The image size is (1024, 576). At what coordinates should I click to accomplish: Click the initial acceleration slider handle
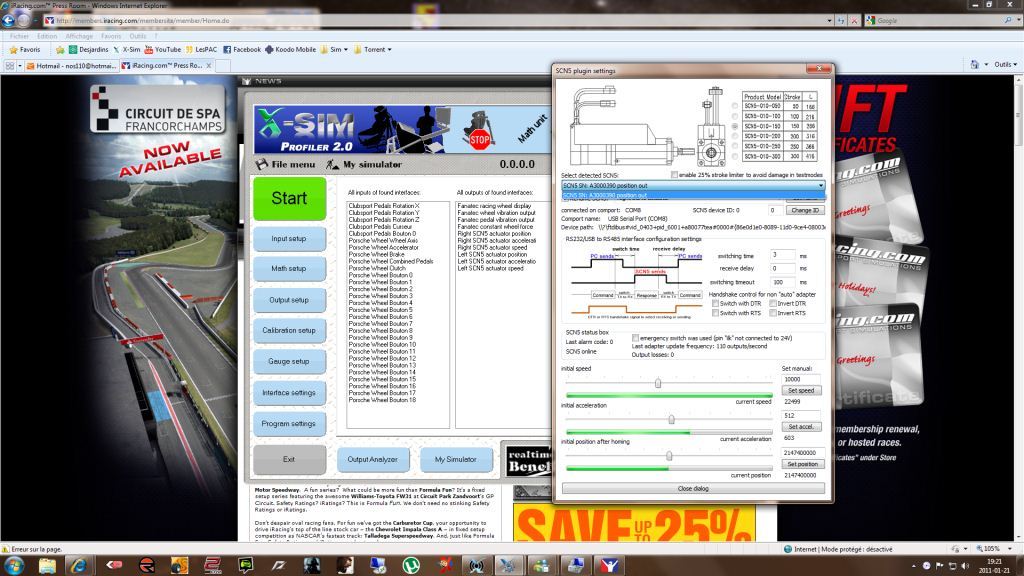click(671, 419)
